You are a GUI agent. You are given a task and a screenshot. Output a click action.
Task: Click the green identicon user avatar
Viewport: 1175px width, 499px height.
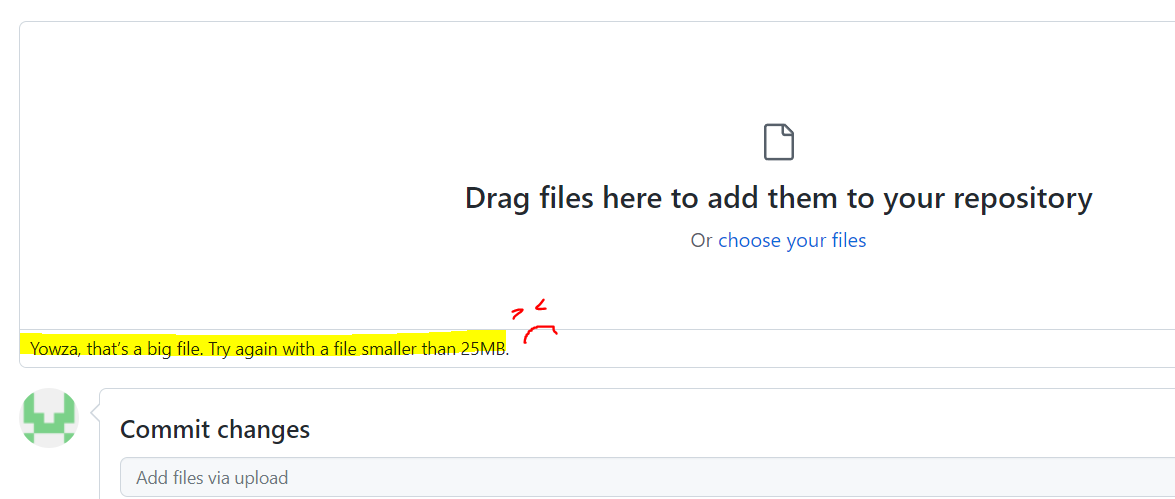49,417
